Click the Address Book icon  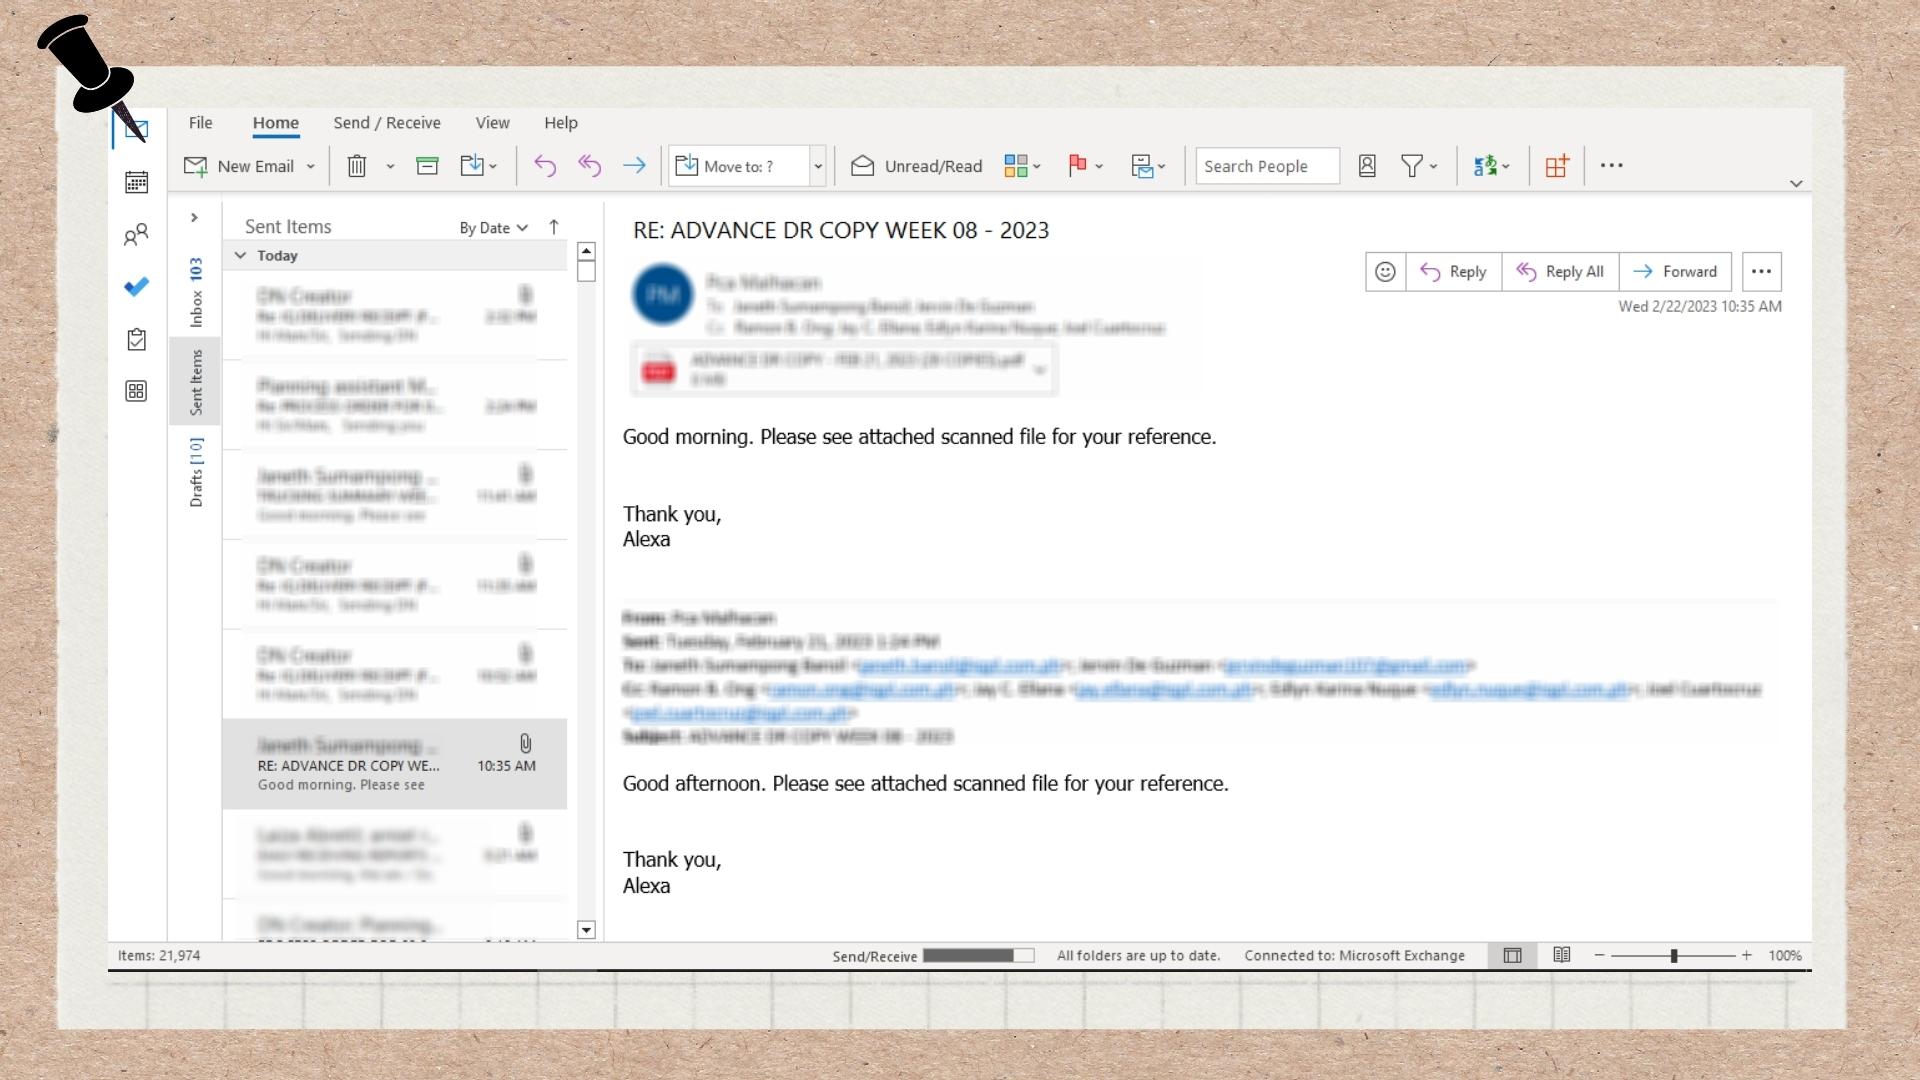tap(1367, 166)
